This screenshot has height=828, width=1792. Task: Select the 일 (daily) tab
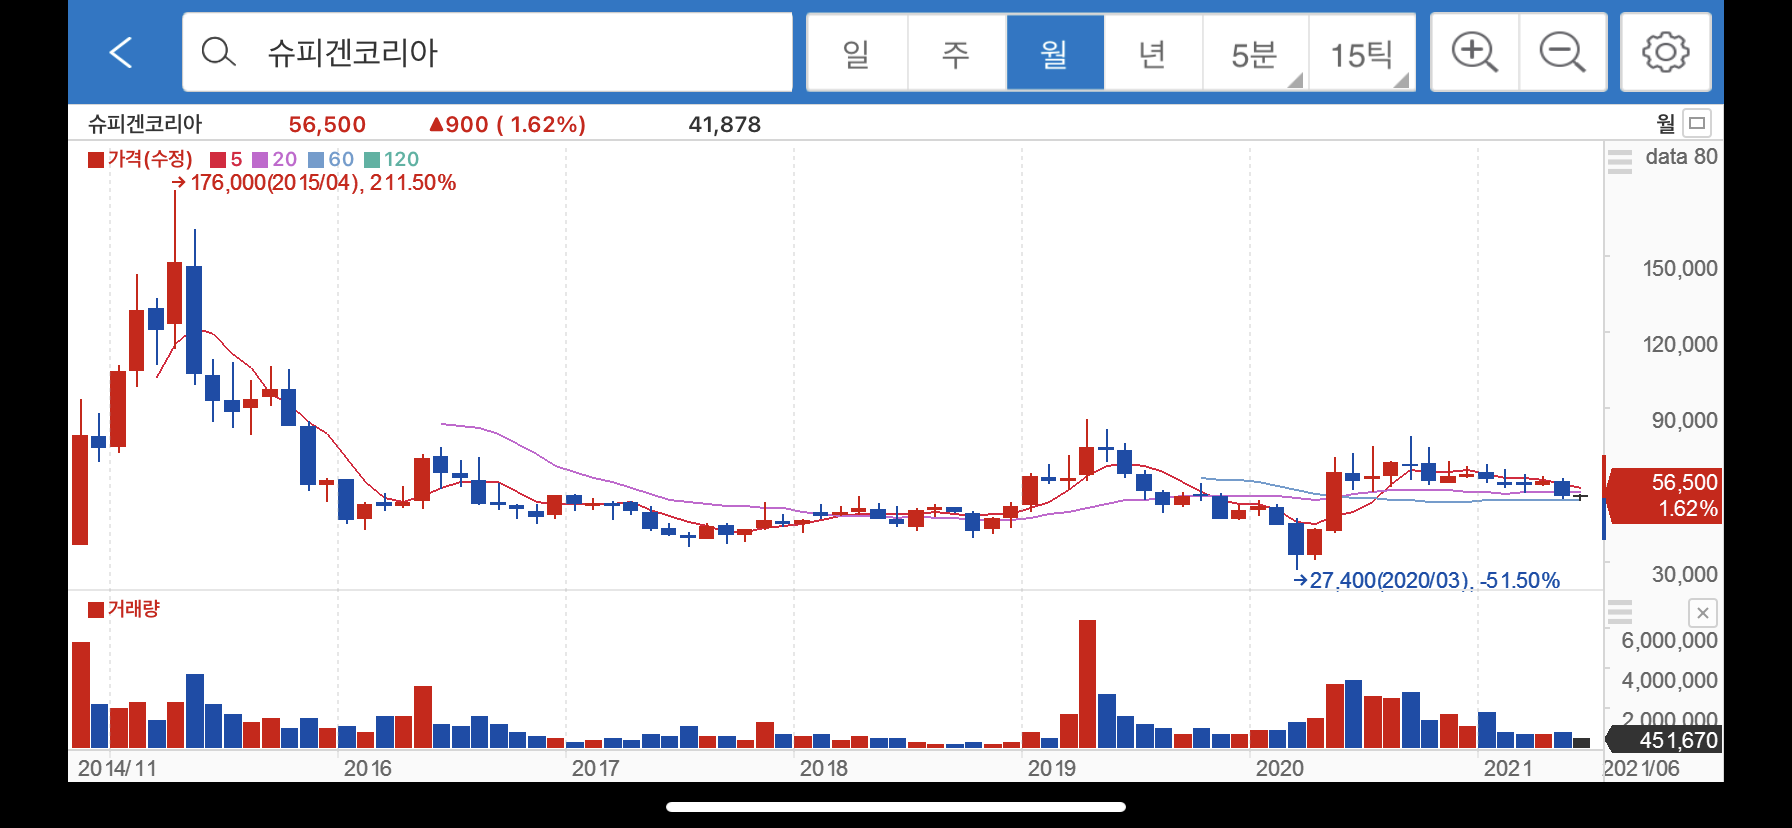857,52
